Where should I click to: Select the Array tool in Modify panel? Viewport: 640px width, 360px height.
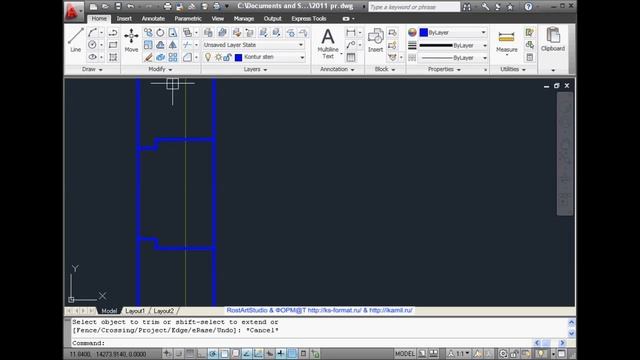click(x=173, y=57)
